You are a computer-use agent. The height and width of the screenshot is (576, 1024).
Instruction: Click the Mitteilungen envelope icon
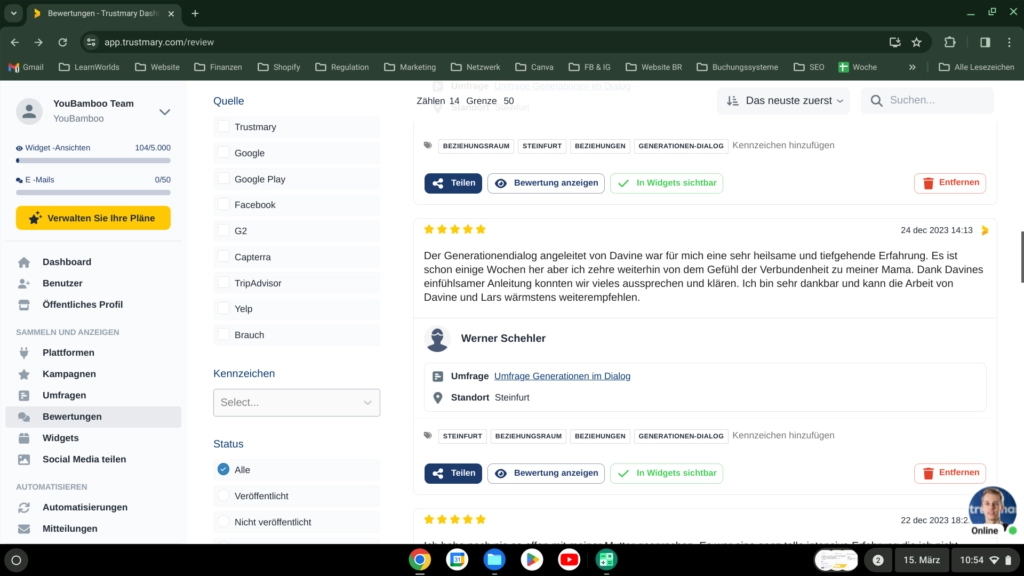pos(24,529)
